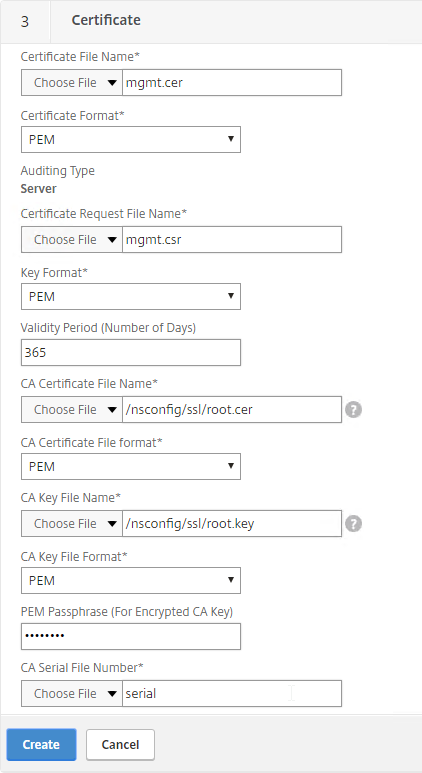Click help icon beside CA Certificate File Name
The width and height of the screenshot is (422, 773).
coord(353,410)
